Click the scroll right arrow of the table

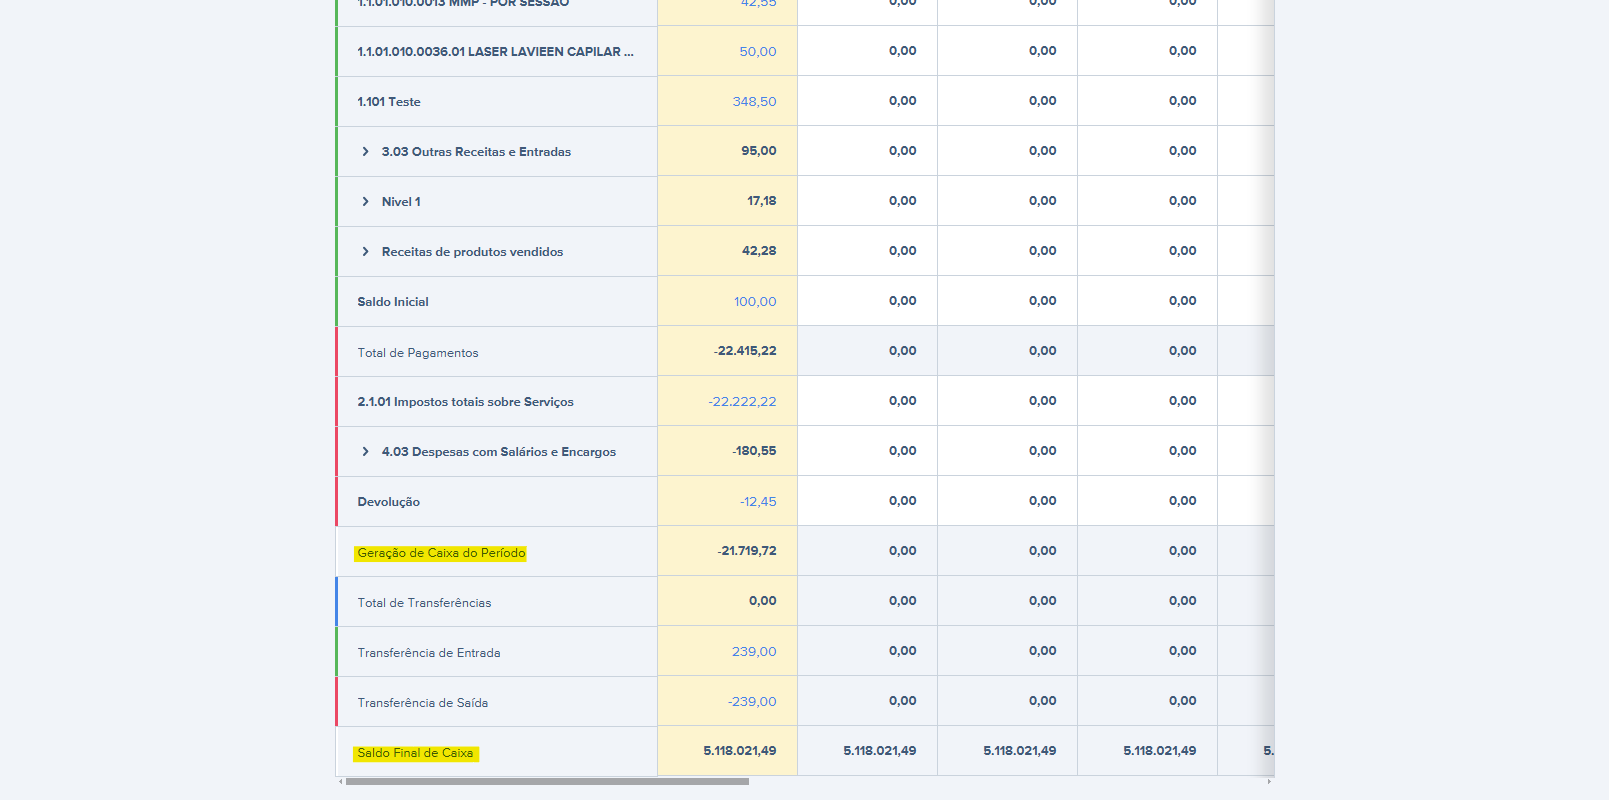(1269, 782)
